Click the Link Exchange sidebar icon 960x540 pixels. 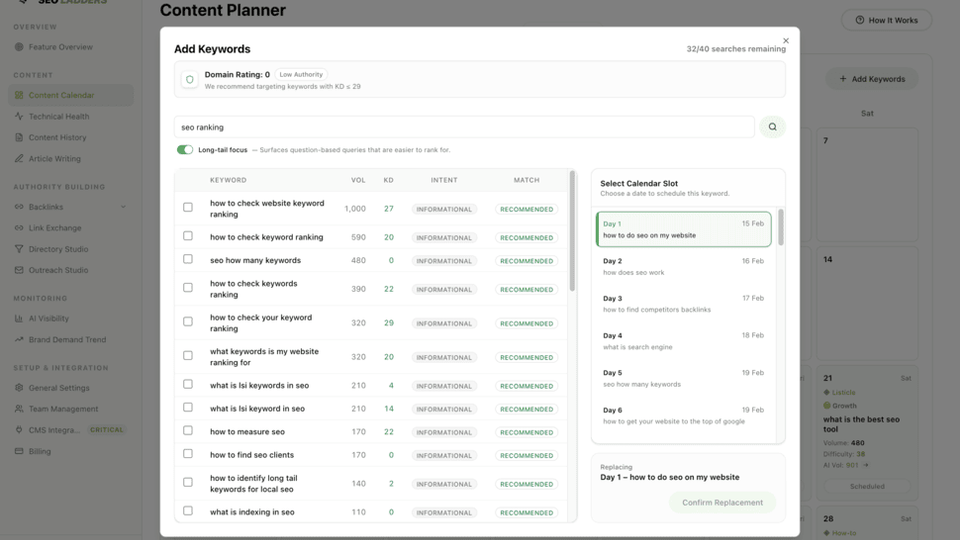pos(19,228)
